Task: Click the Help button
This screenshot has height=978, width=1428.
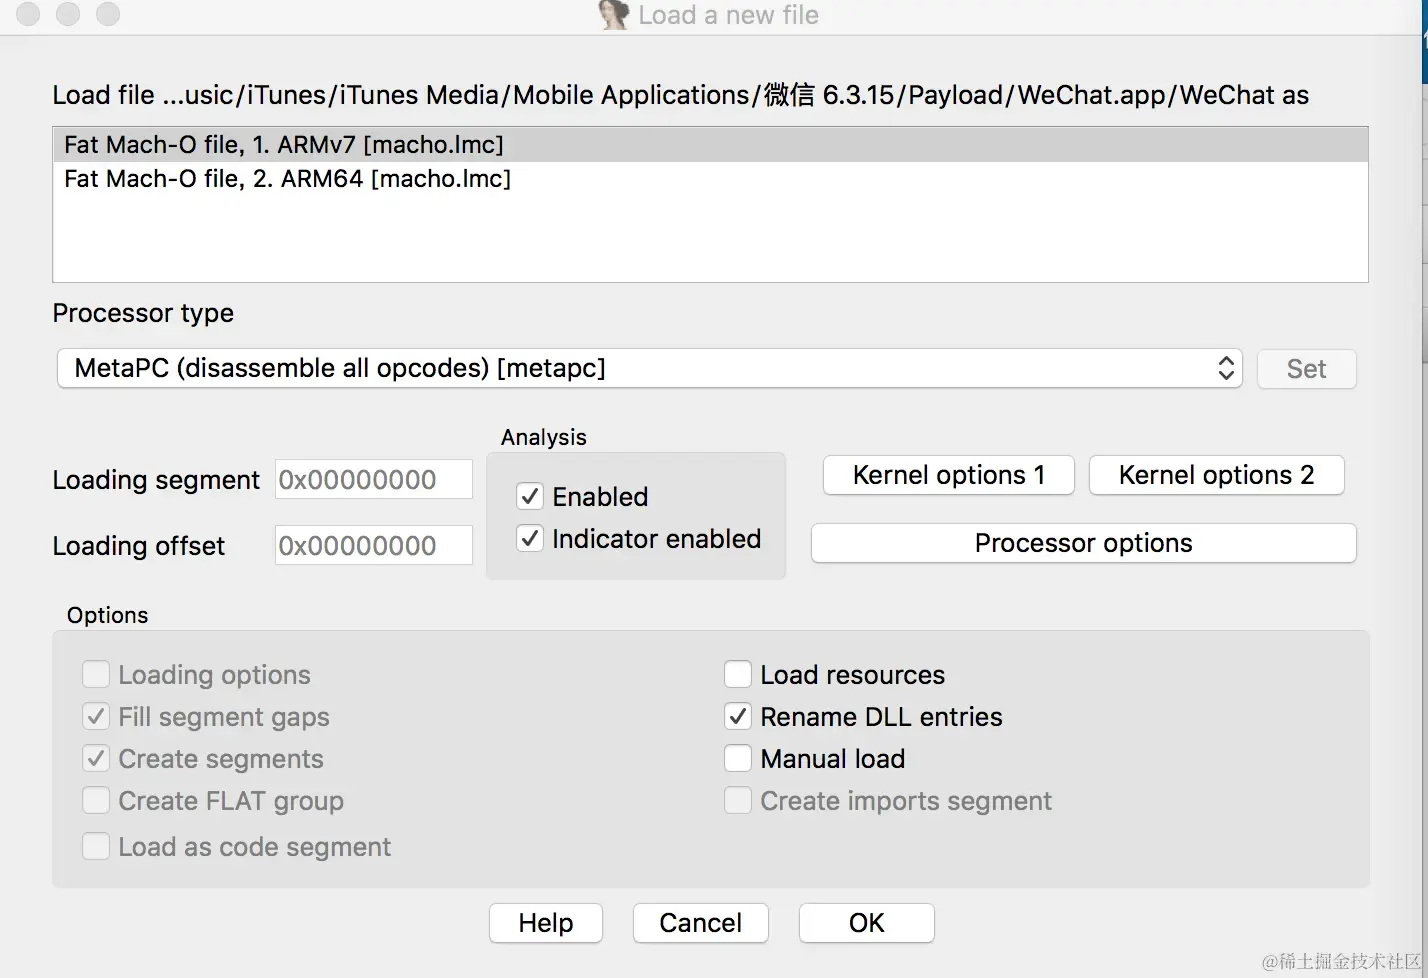Action: click(546, 923)
